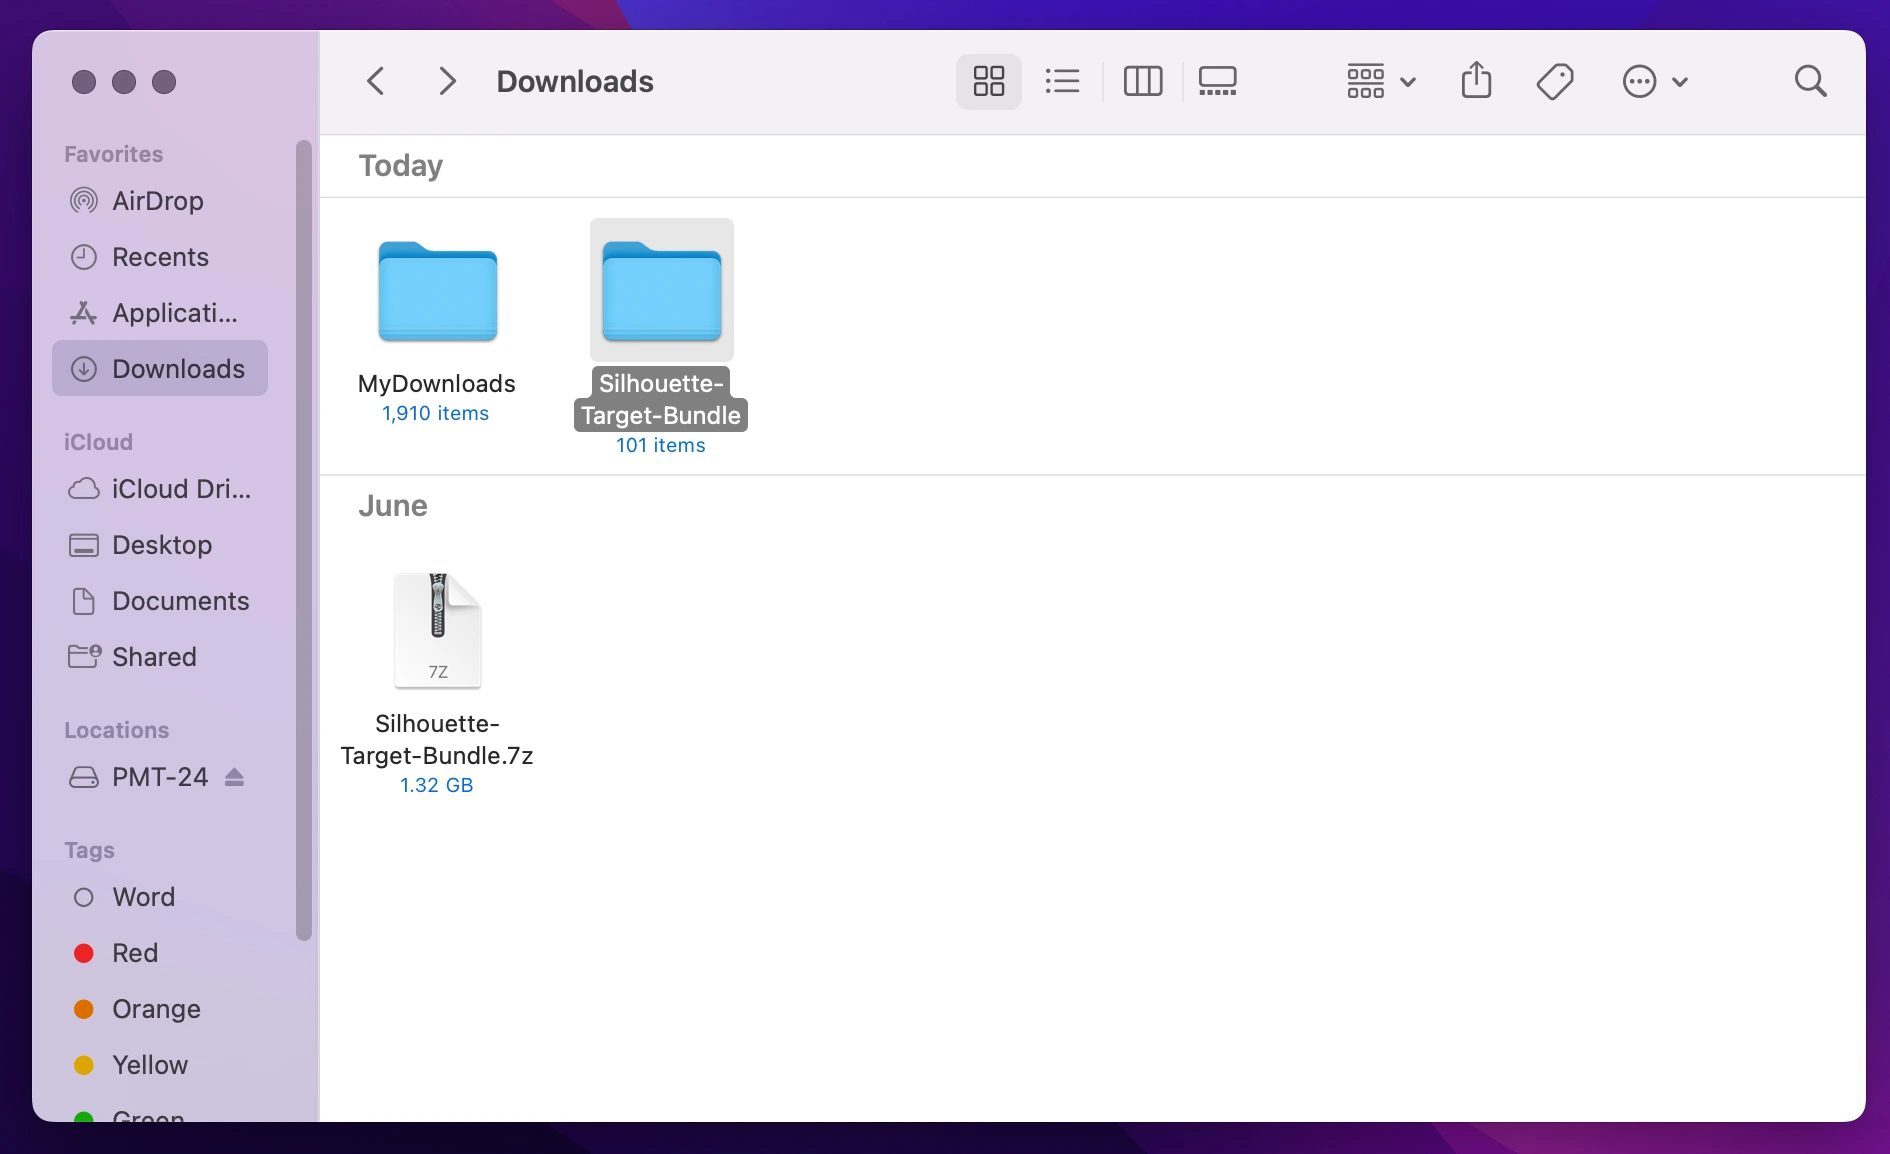Click the June group header
The image size is (1890, 1154).
pyautogui.click(x=393, y=505)
